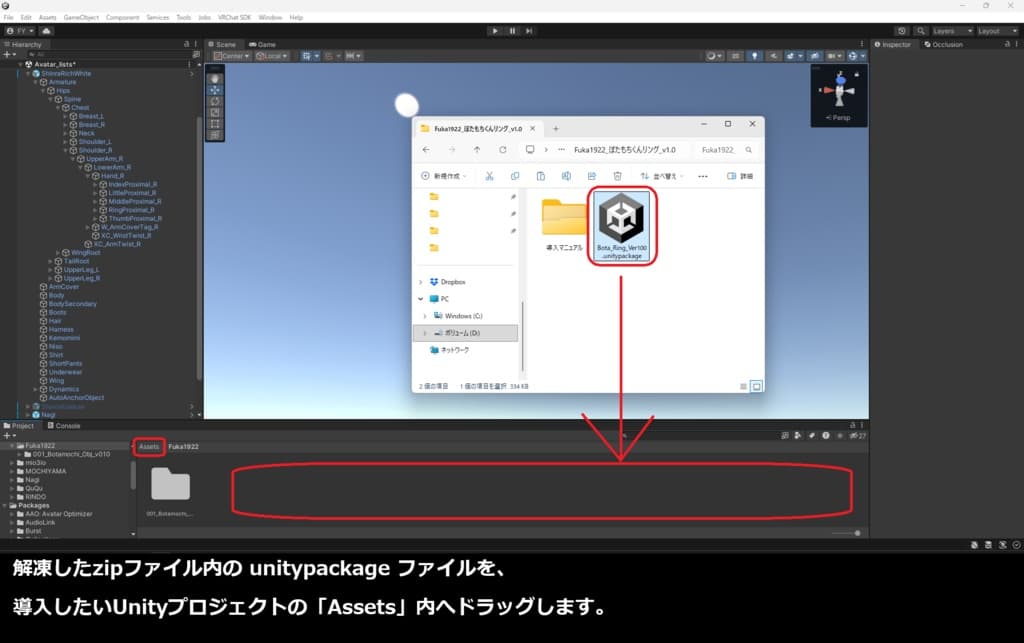Toggle the 2D view mode in Scene
1024x643 pixels.
(735, 55)
